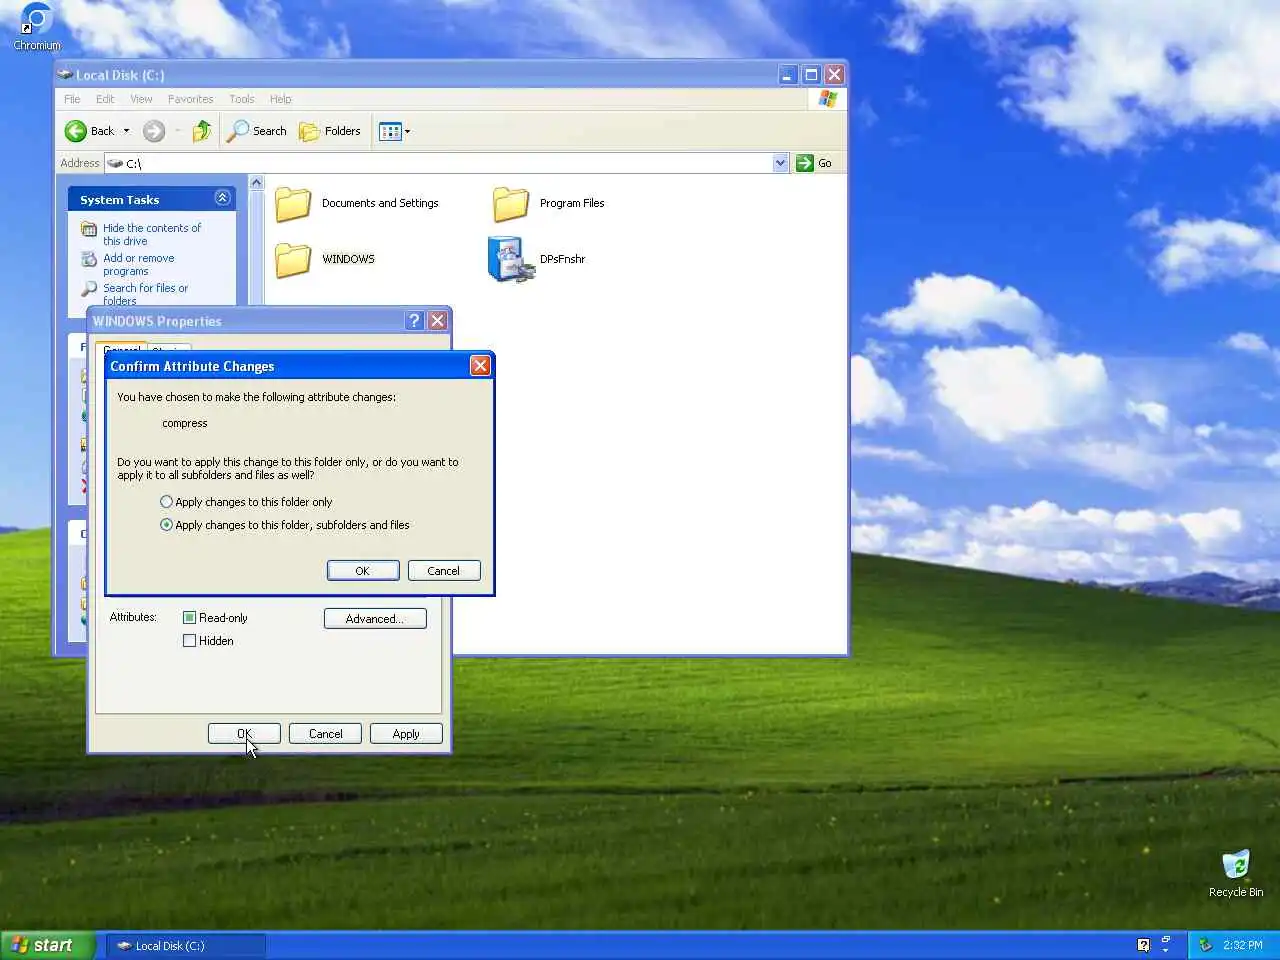Click the Forward arrow toolbar icon
This screenshot has height=960, width=1280.
[154, 131]
